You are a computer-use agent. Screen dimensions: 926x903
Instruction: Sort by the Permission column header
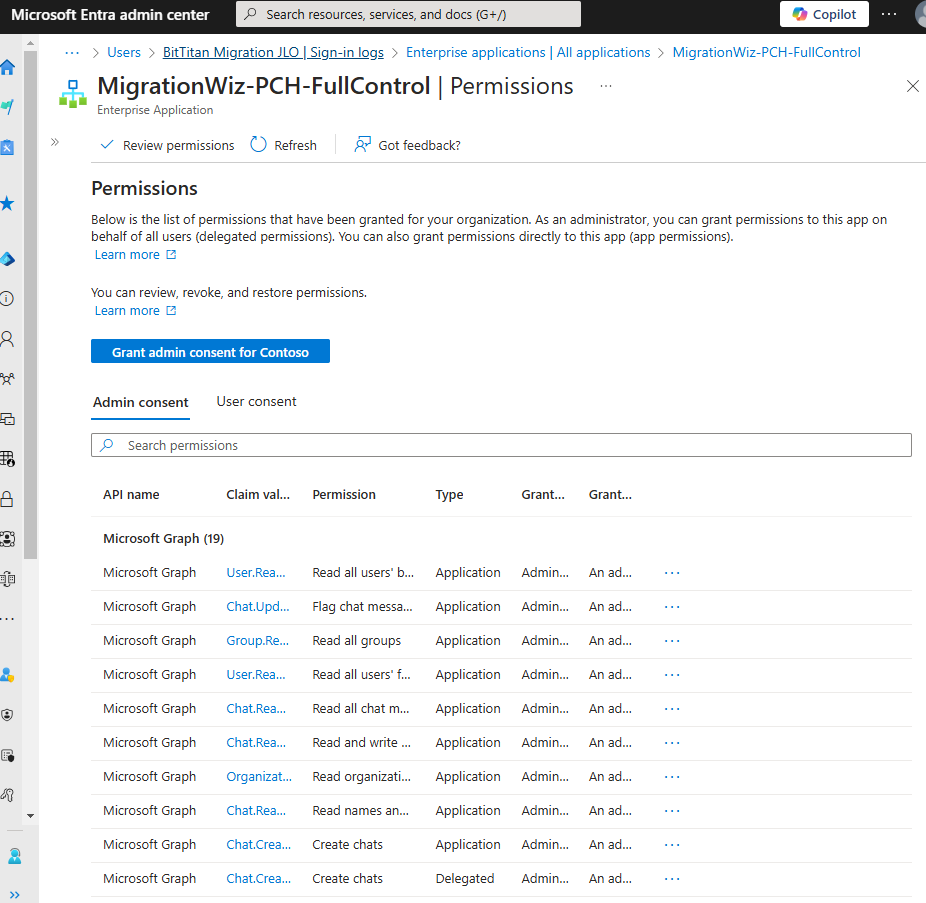pyautogui.click(x=344, y=495)
